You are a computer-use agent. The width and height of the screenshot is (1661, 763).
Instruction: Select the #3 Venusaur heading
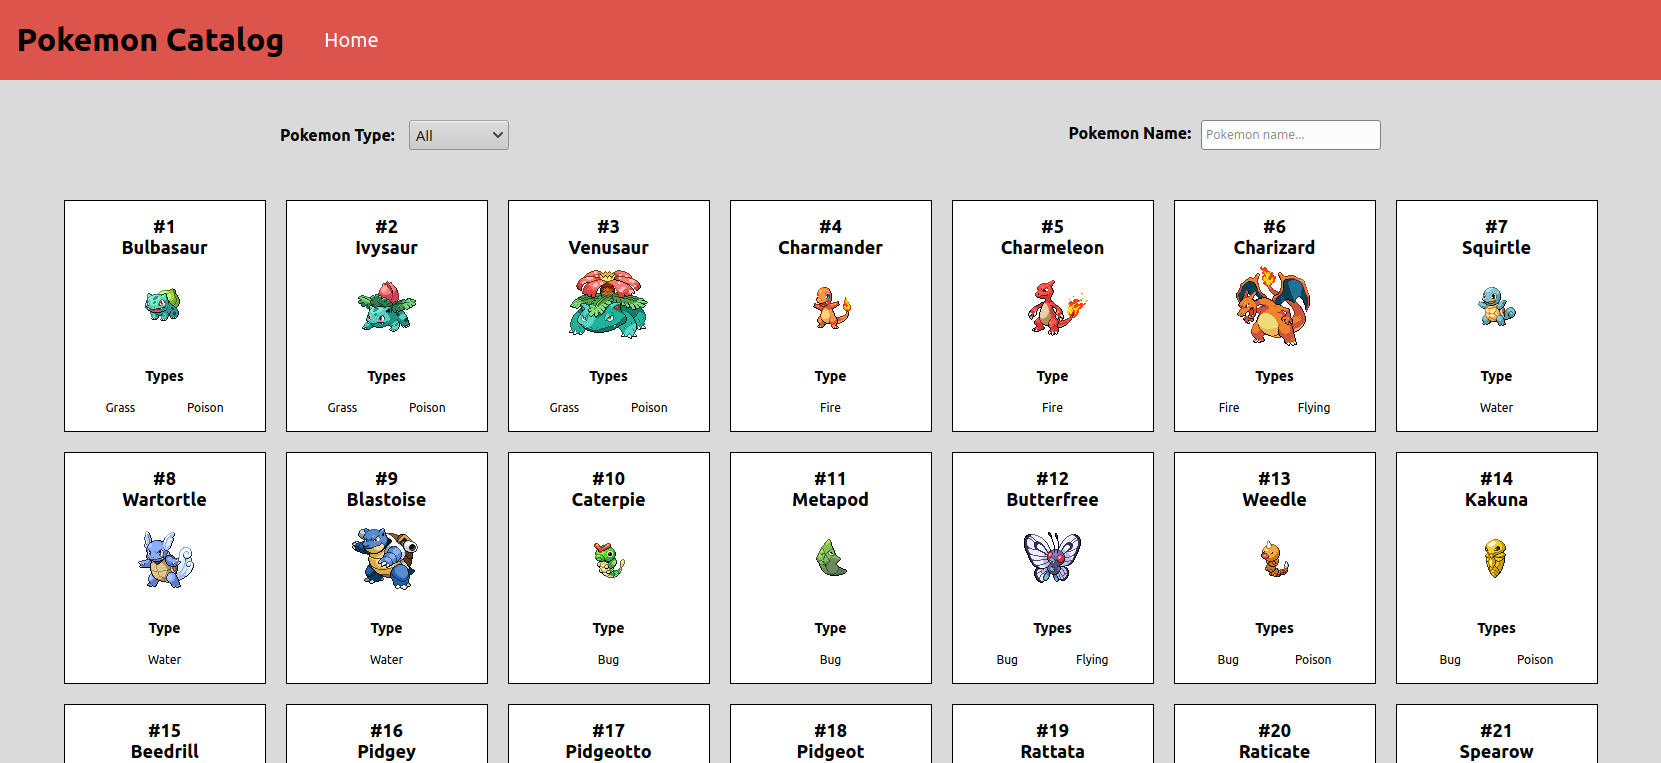pyautogui.click(x=609, y=237)
